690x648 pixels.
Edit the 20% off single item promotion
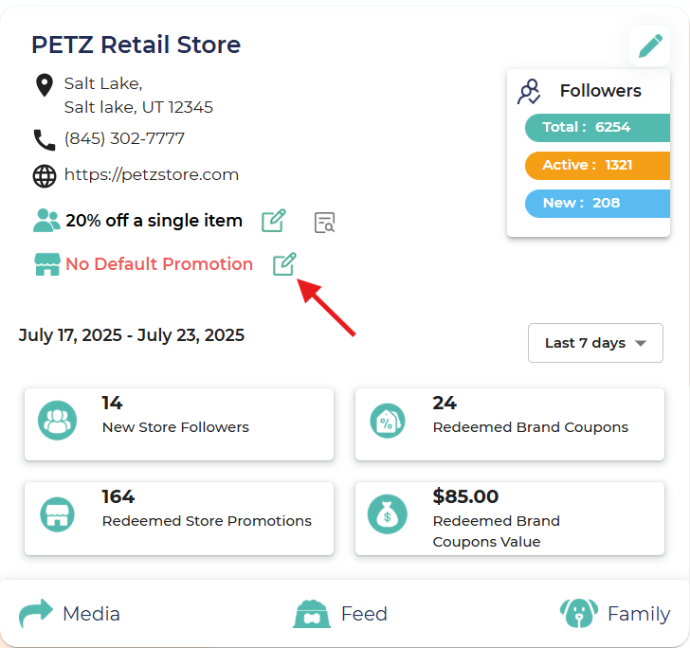(274, 221)
